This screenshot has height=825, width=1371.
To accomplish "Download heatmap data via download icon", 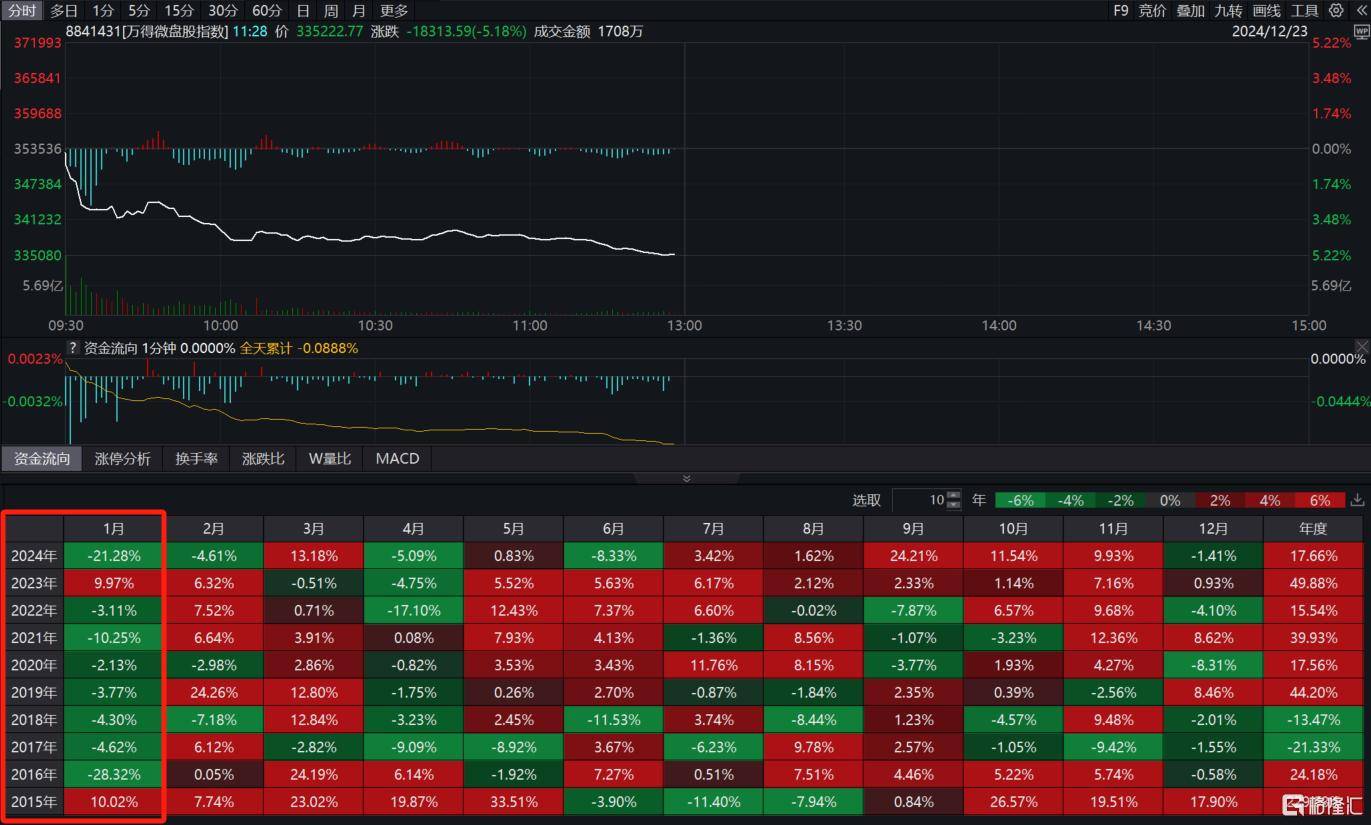I will [1357, 500].
